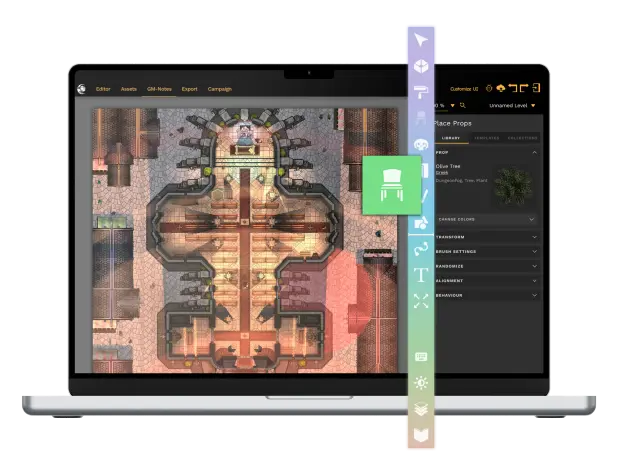Click the large green chair prop tile
The image size is (618, 464).
click(391, 185)
